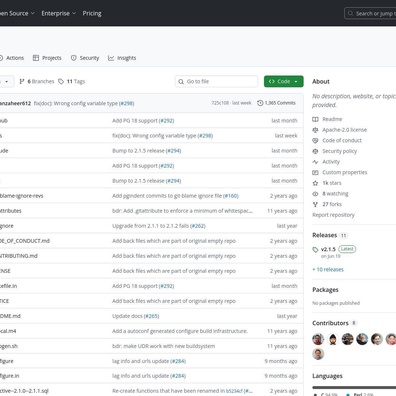Image resolution: width=396 pixels, height=396 pixels.
Task: Click the Activity pulse icon
Action: [315, 162]
